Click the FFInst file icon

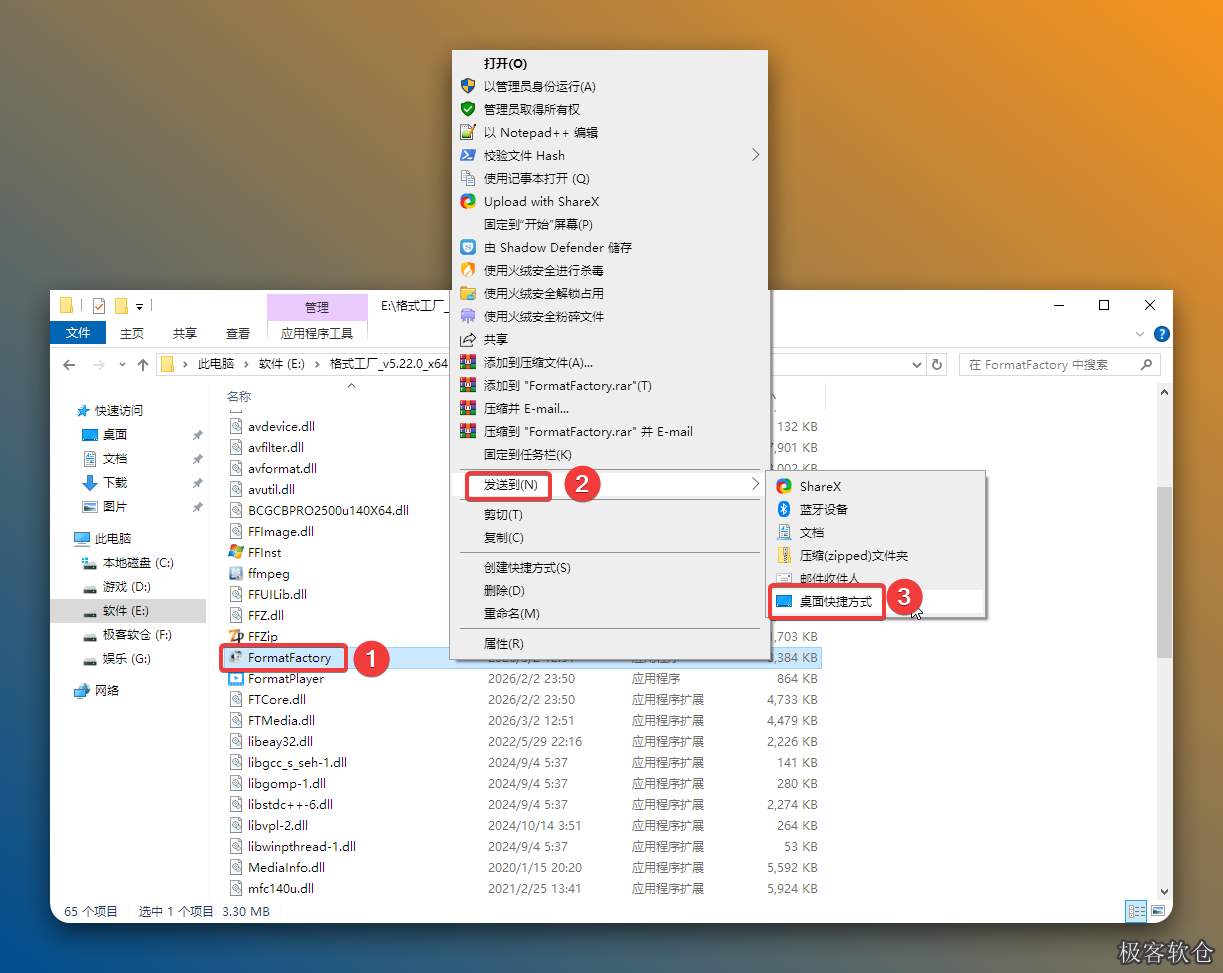(x=236, y=552)
